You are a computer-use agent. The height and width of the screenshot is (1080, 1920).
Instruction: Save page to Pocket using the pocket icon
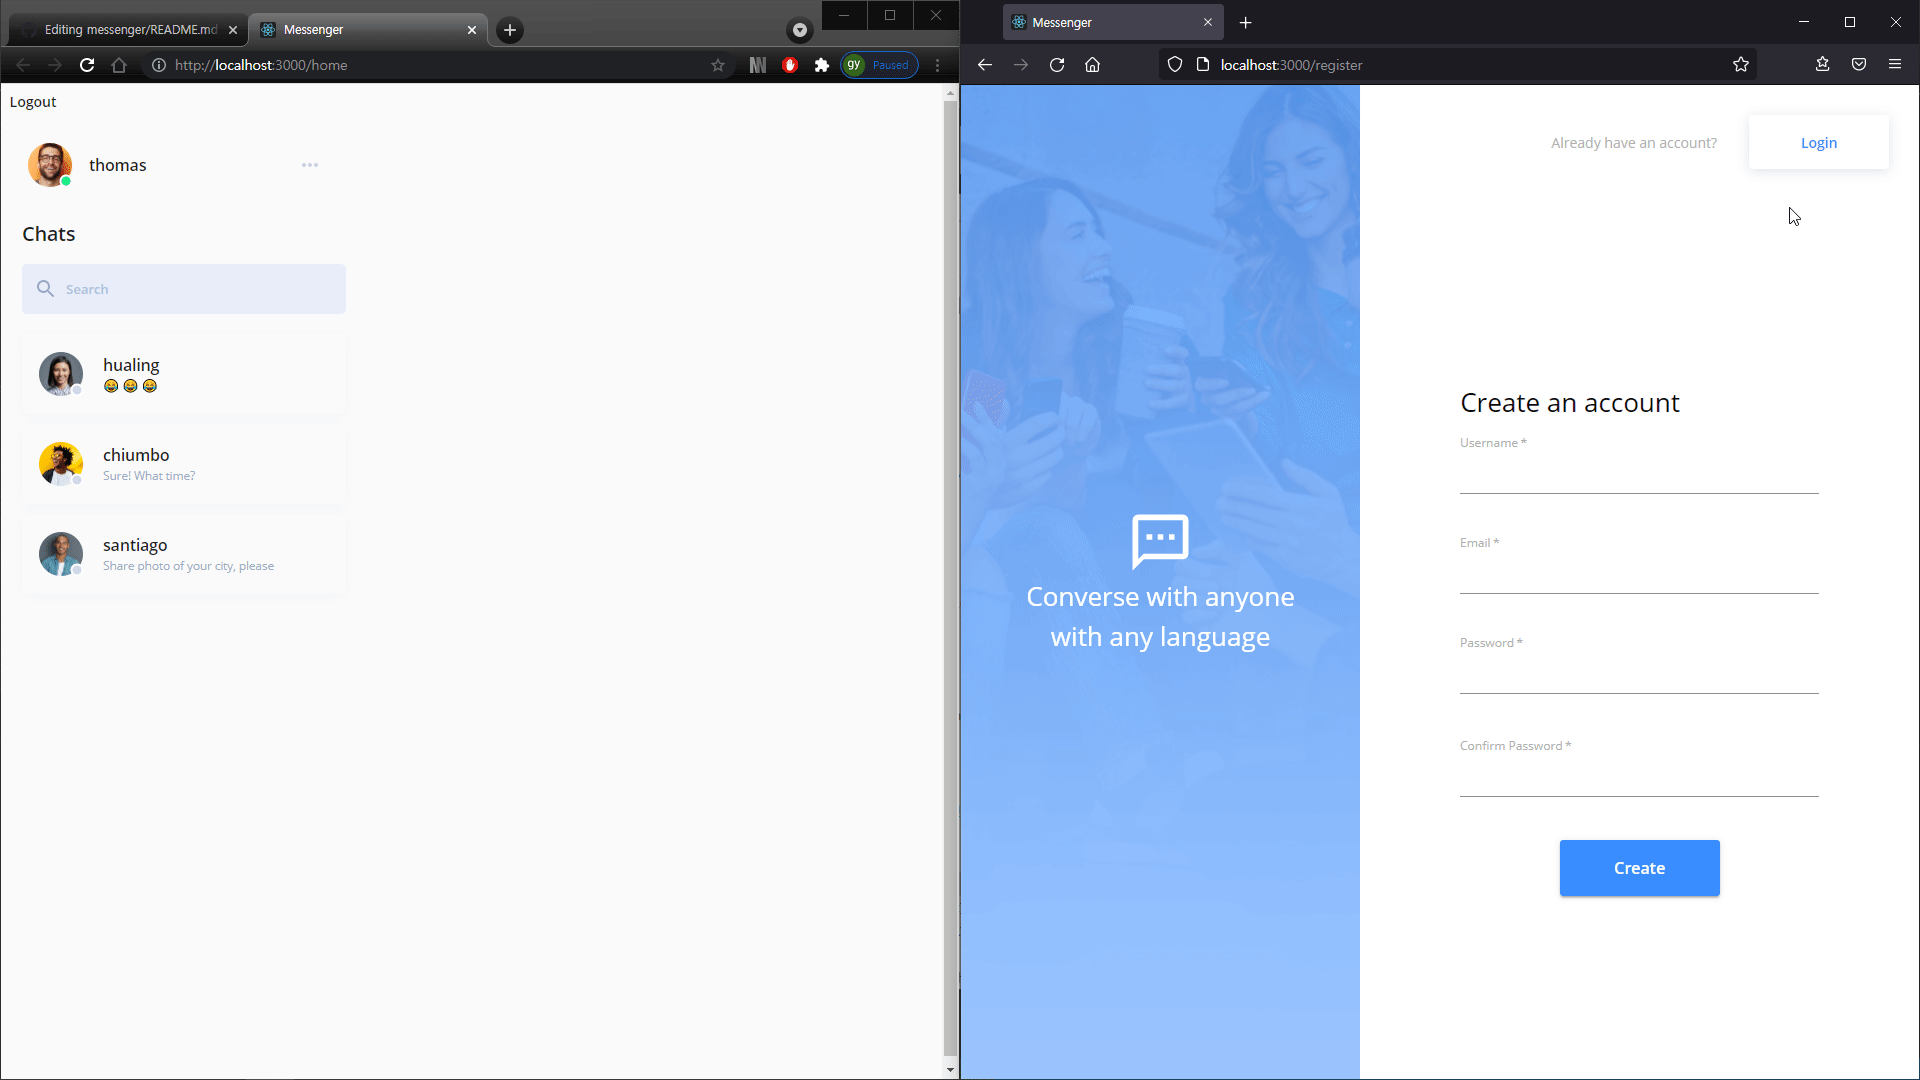[1859, 64]
